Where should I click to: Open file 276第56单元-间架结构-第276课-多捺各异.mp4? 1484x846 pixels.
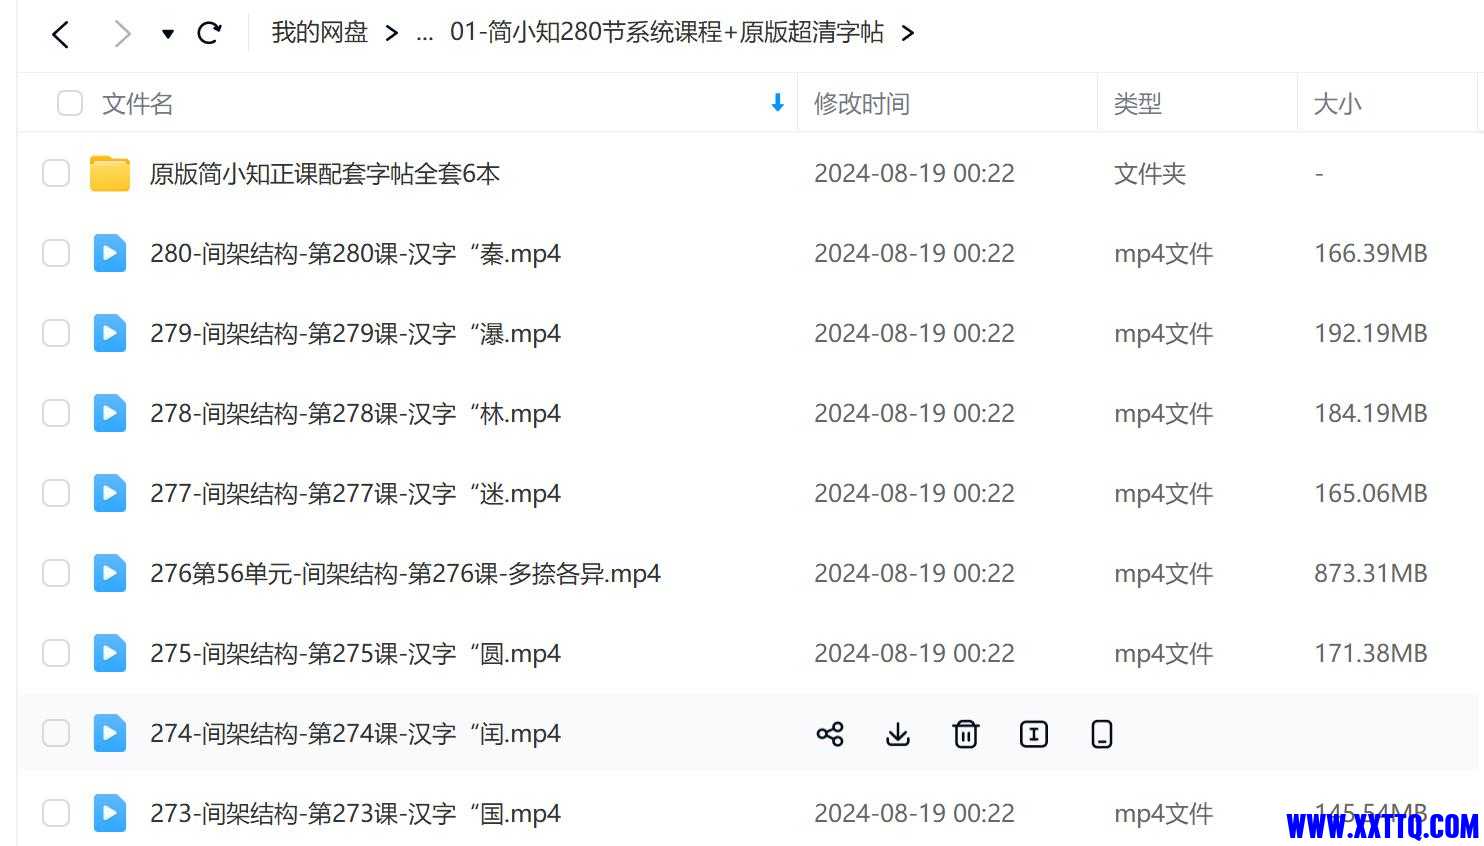[x=405, y=574]
